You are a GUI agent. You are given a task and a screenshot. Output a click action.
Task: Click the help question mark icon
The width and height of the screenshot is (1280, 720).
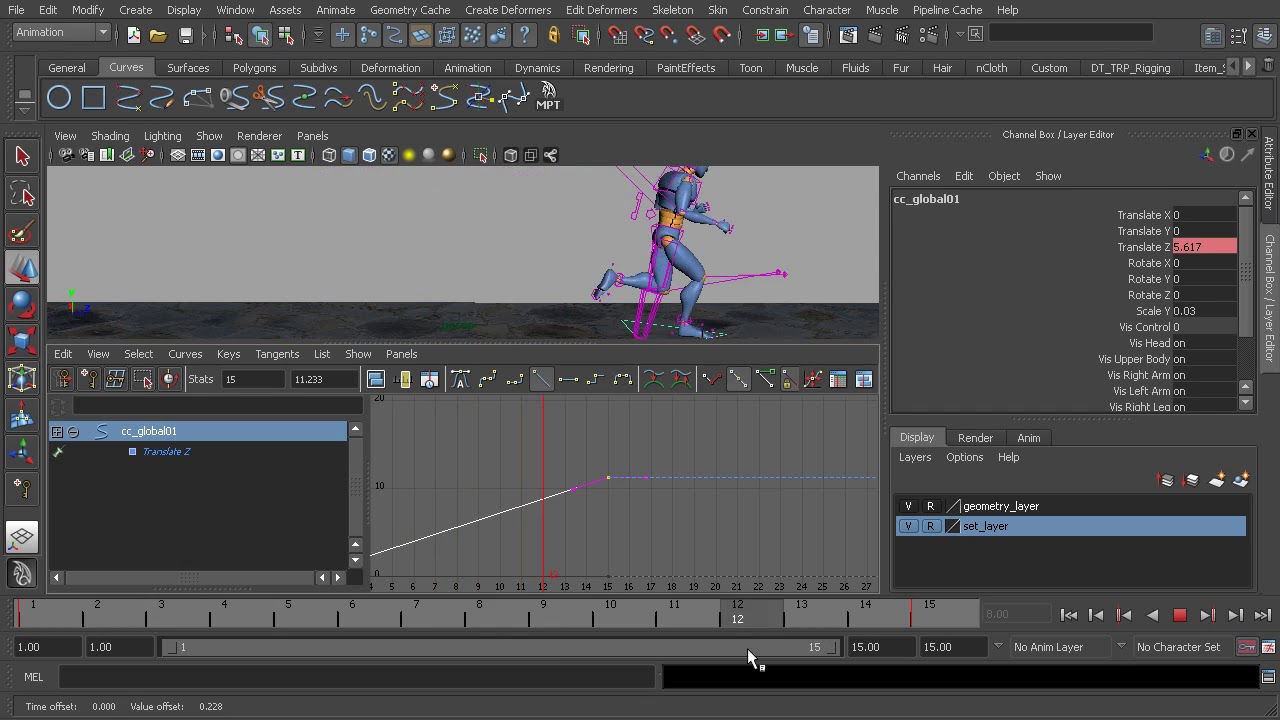click(x=524, y=35)
